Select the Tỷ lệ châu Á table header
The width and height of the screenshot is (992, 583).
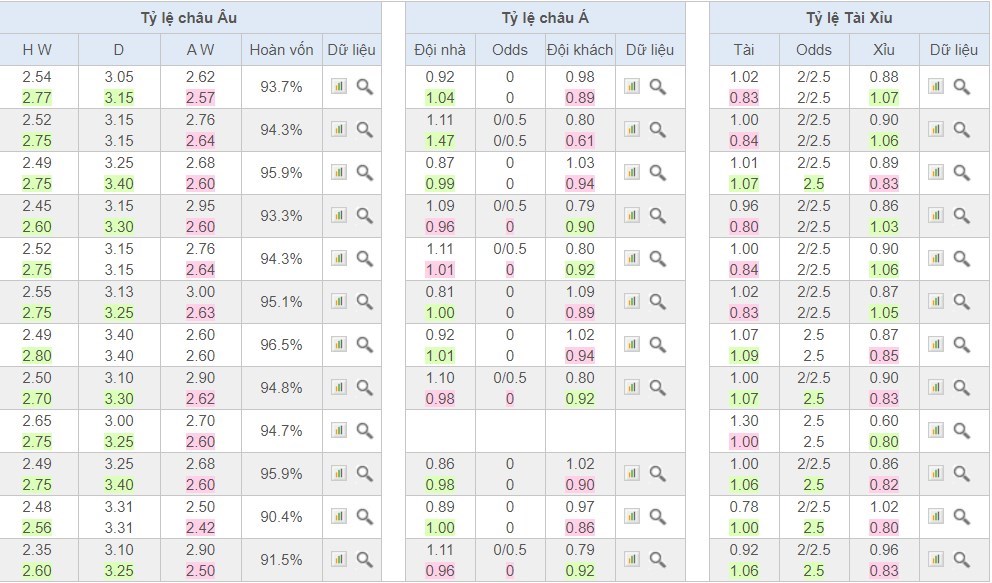click(x=545, y=18)
